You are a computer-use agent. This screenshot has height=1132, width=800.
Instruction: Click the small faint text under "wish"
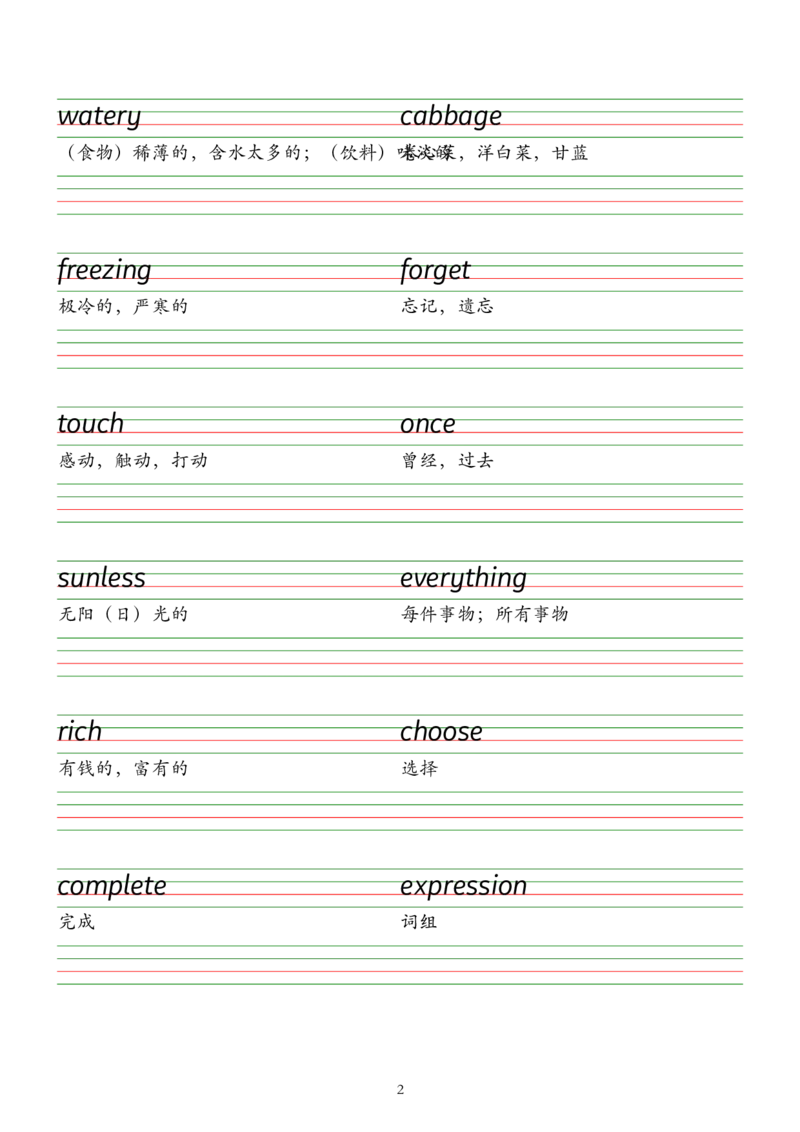point(110,761)
